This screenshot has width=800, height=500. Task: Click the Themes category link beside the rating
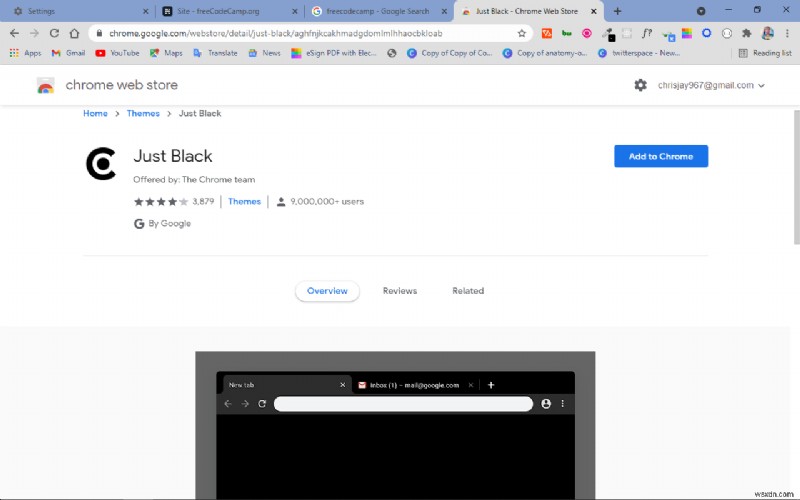244,202
